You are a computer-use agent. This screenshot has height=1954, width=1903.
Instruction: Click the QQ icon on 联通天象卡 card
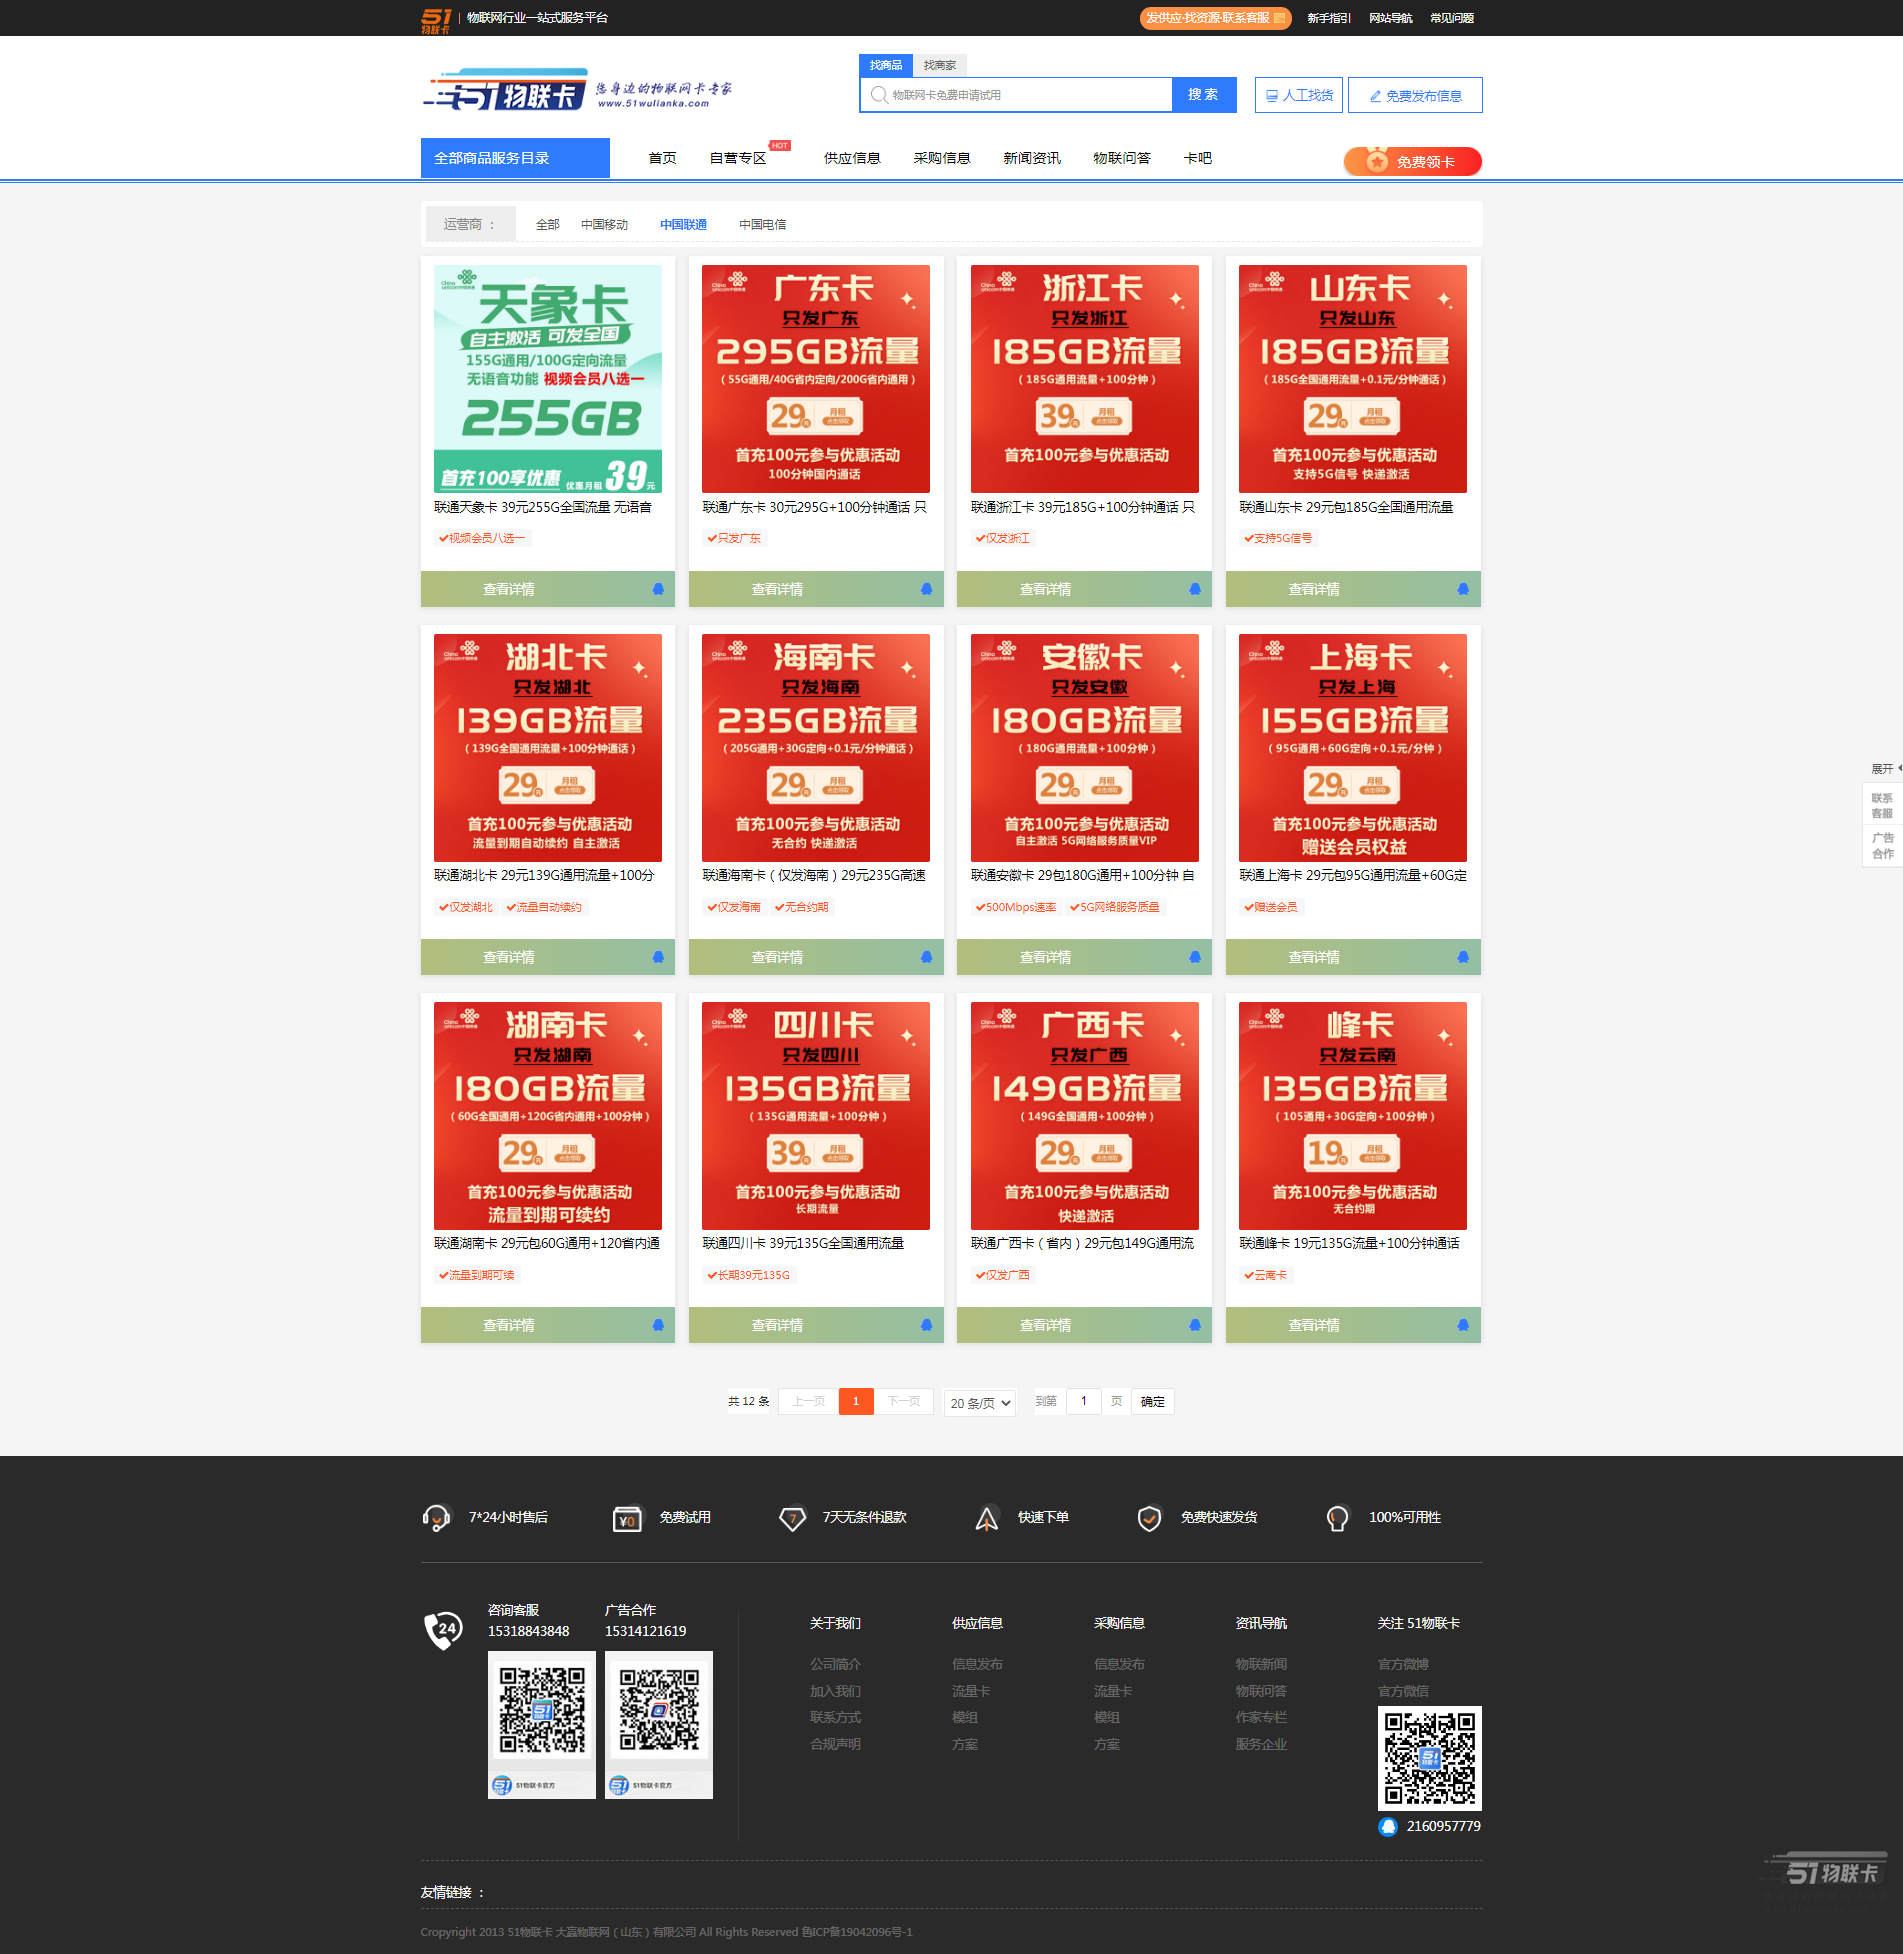coord(658,589)
